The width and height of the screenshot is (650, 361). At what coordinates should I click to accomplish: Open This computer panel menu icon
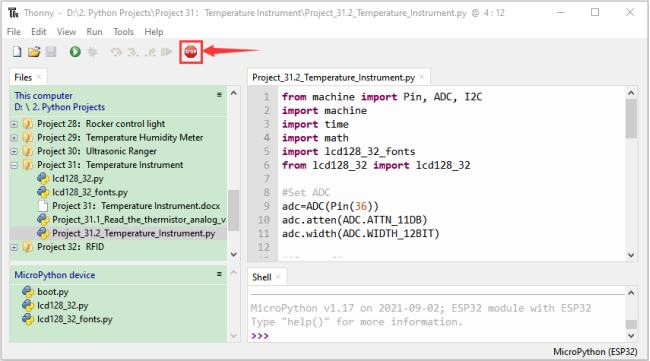(x=219, y=95)
